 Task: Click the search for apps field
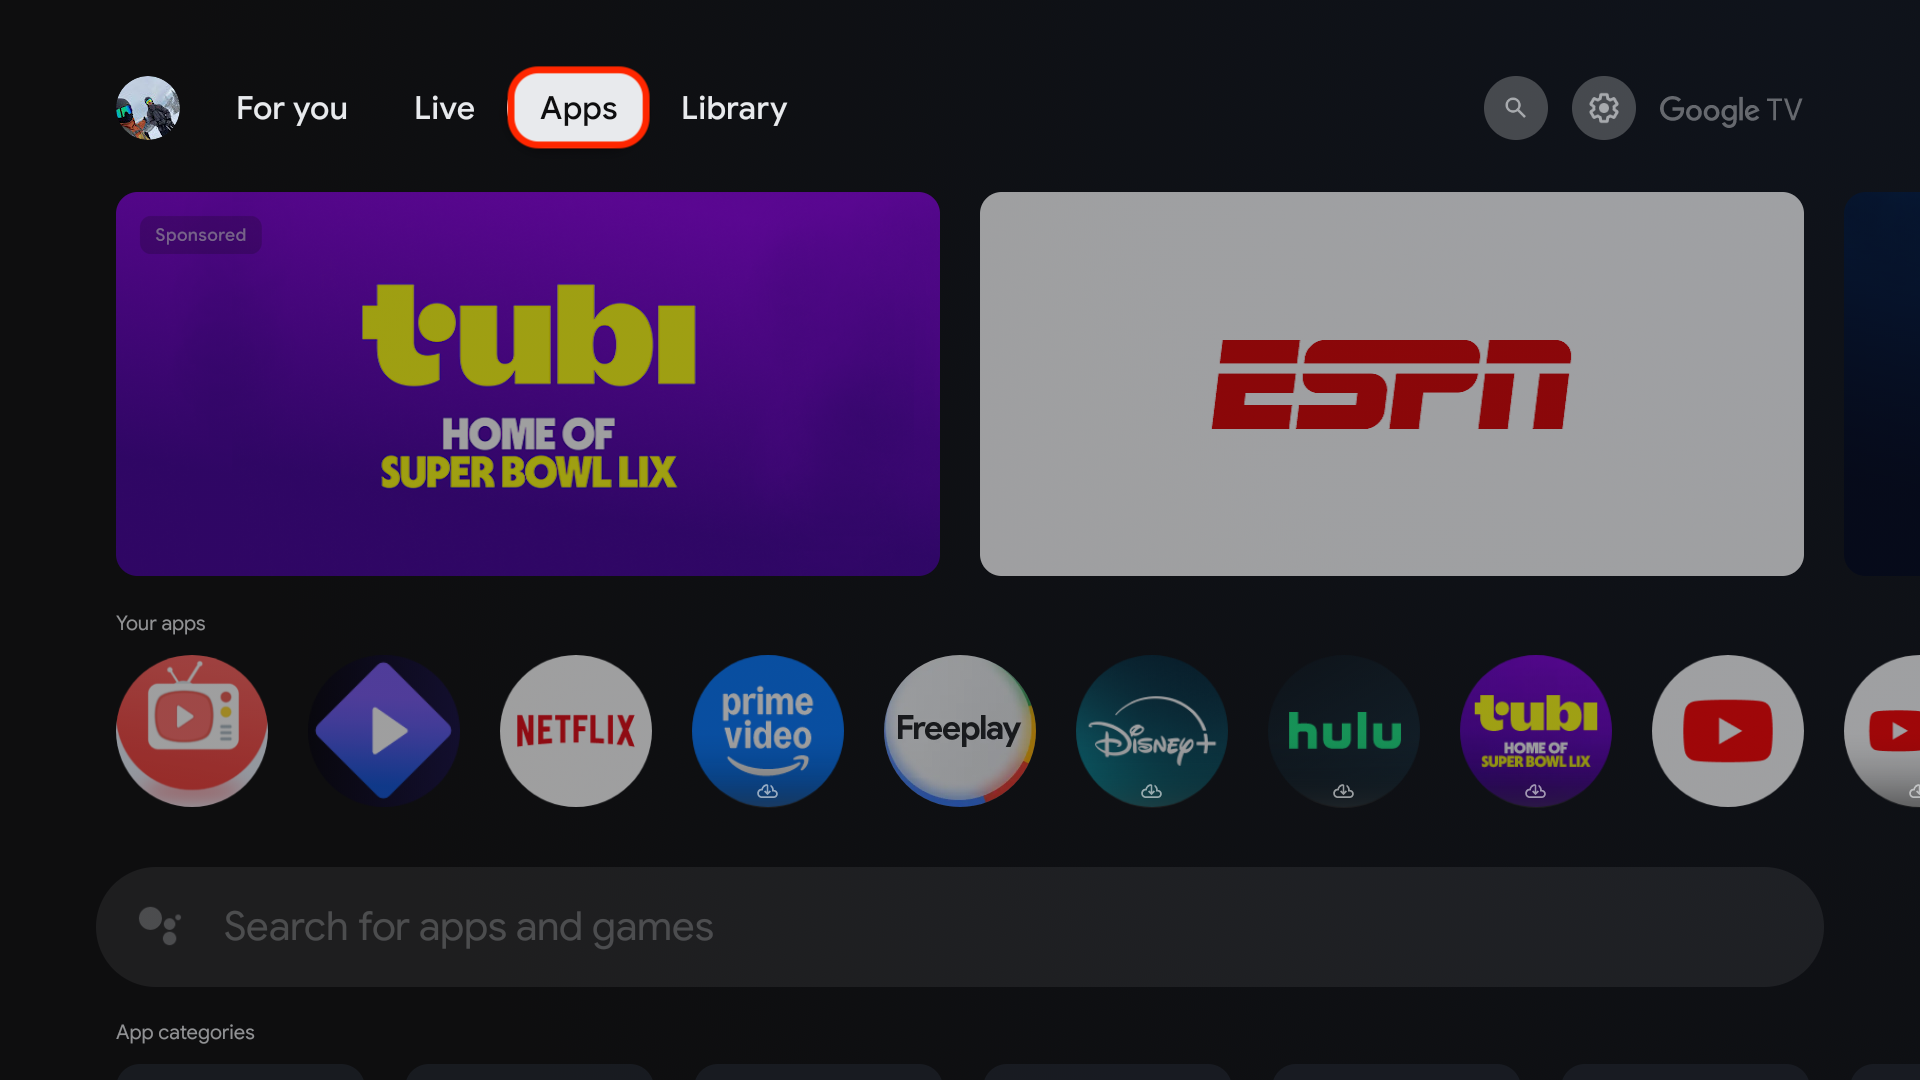[960, 926]
